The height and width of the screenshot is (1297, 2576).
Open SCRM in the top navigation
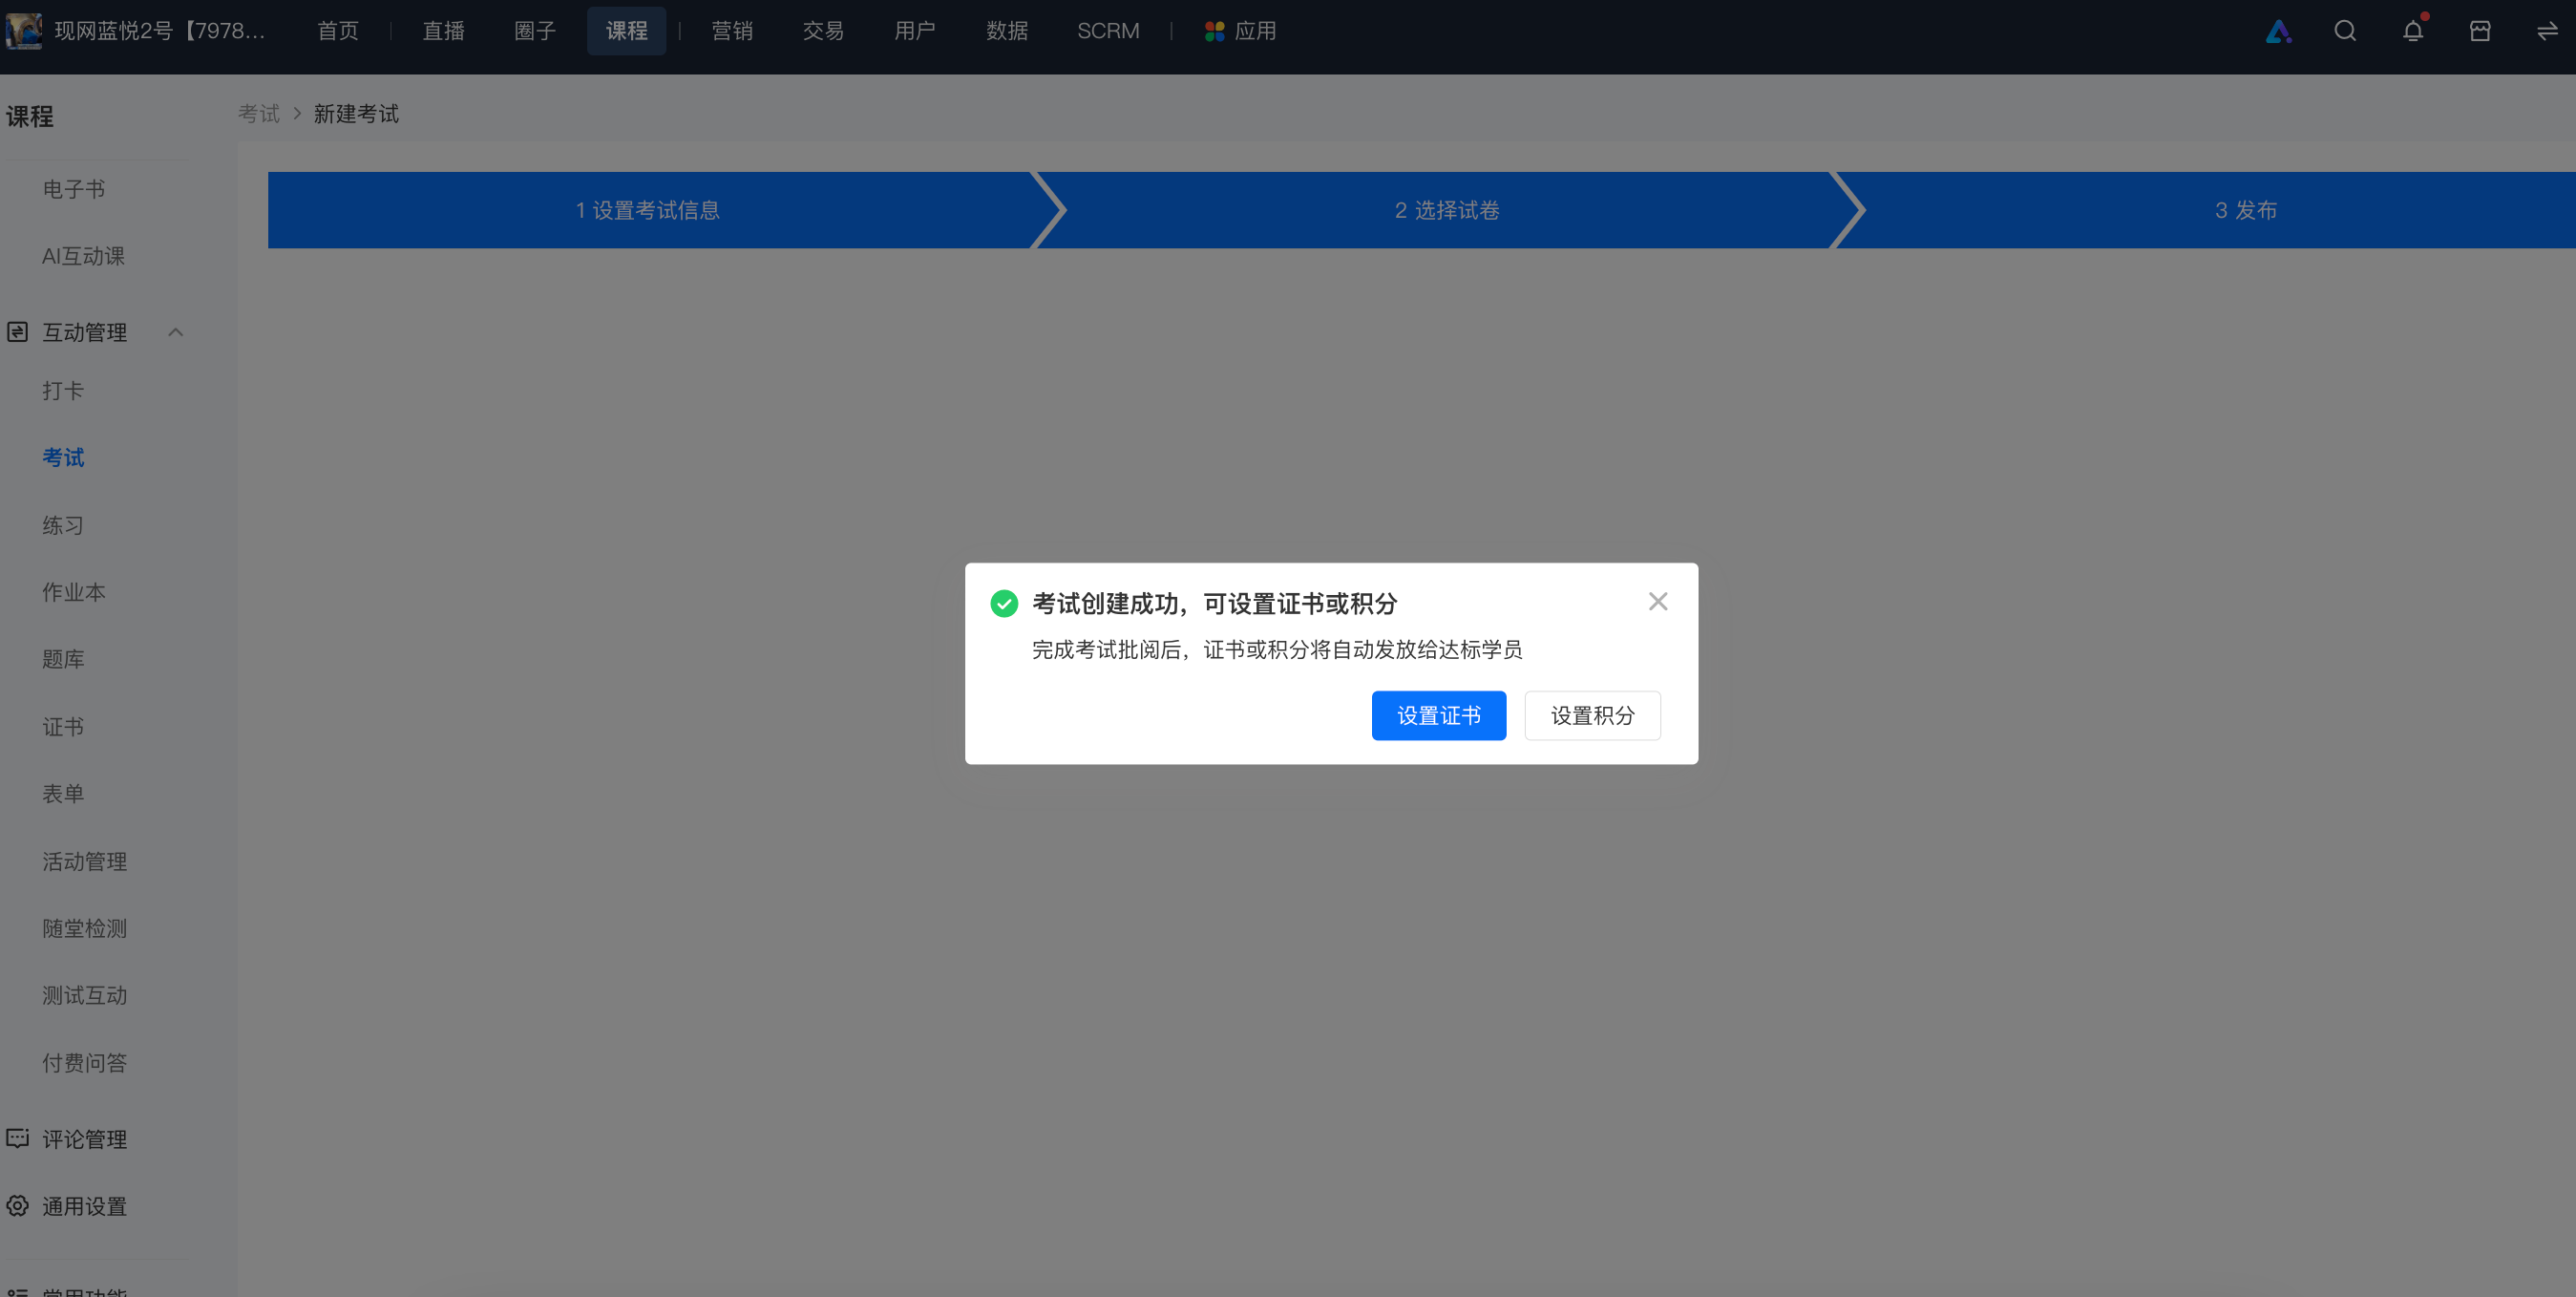click(1108, 31)
